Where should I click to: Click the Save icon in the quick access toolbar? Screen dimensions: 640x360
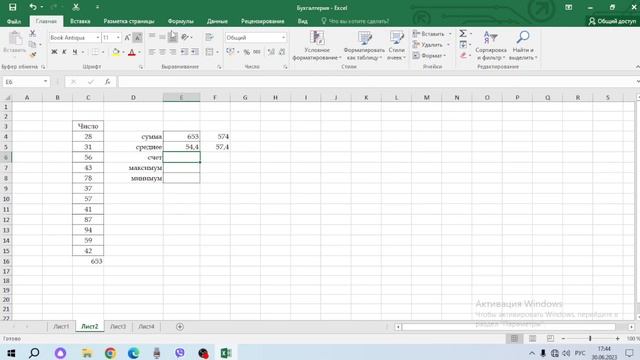[13, 7]
